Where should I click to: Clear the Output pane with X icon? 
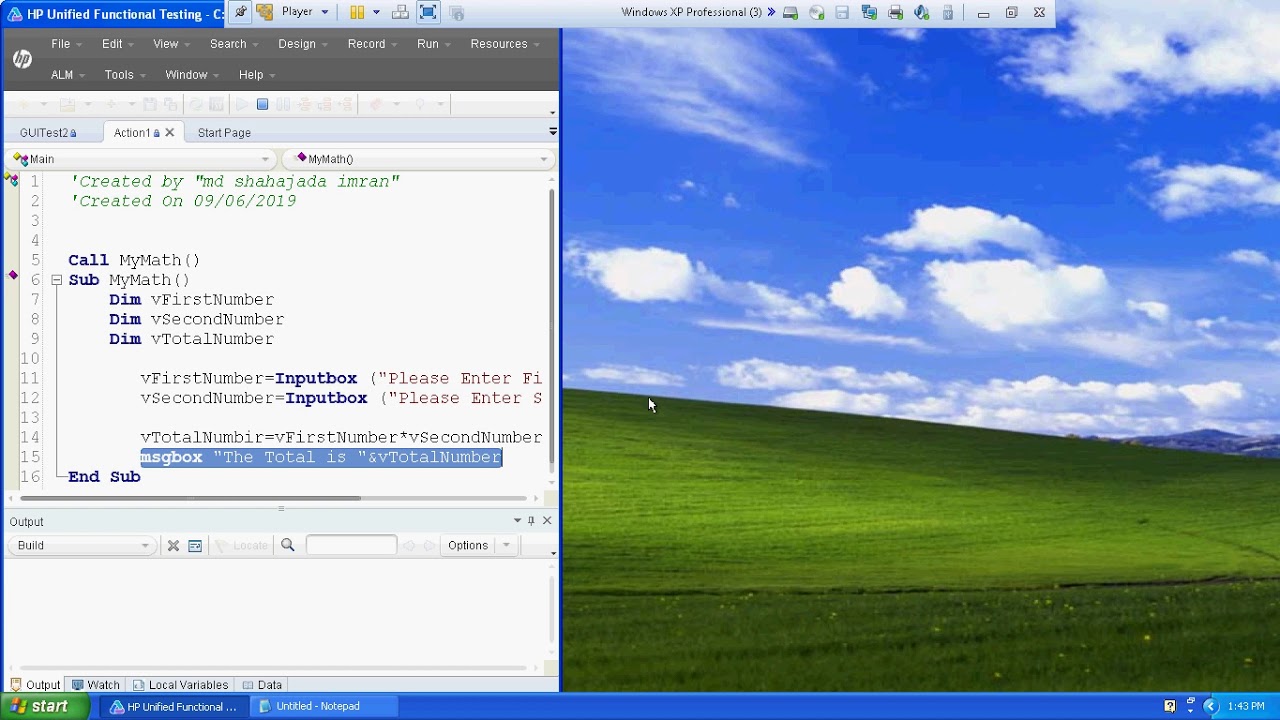click(173, 545)
